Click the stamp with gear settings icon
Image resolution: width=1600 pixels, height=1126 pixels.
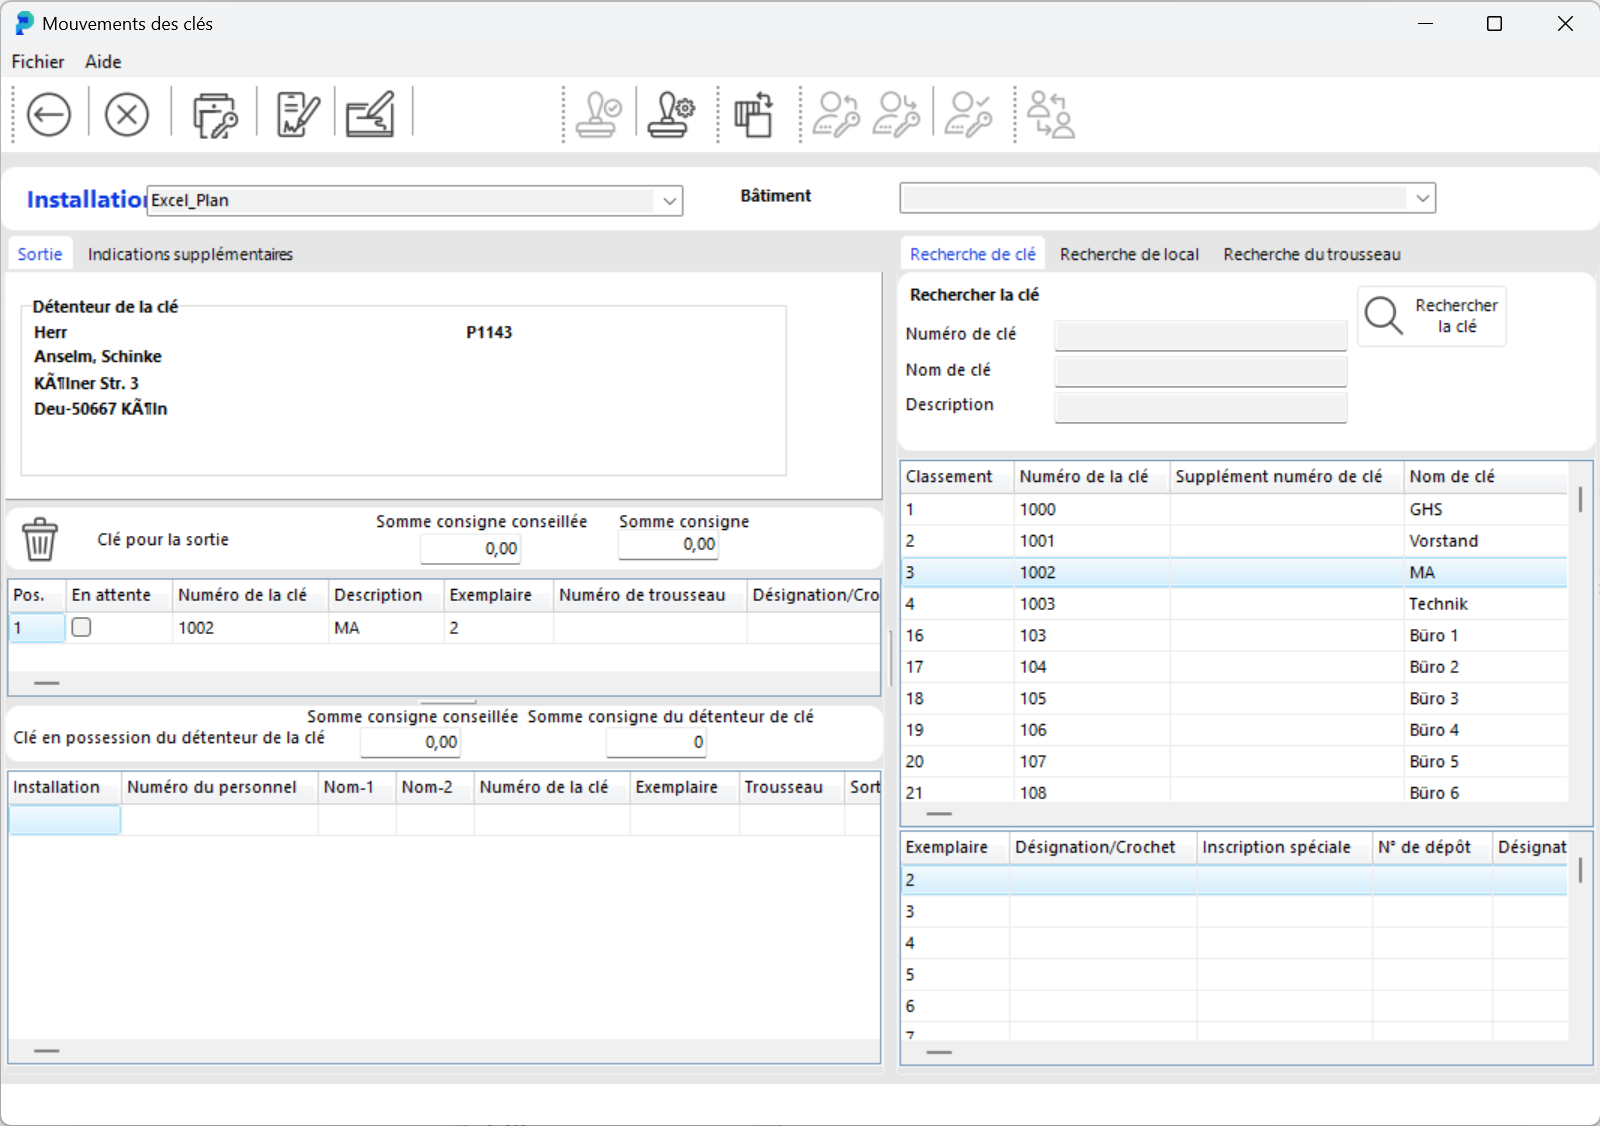[x=671, y=115]
